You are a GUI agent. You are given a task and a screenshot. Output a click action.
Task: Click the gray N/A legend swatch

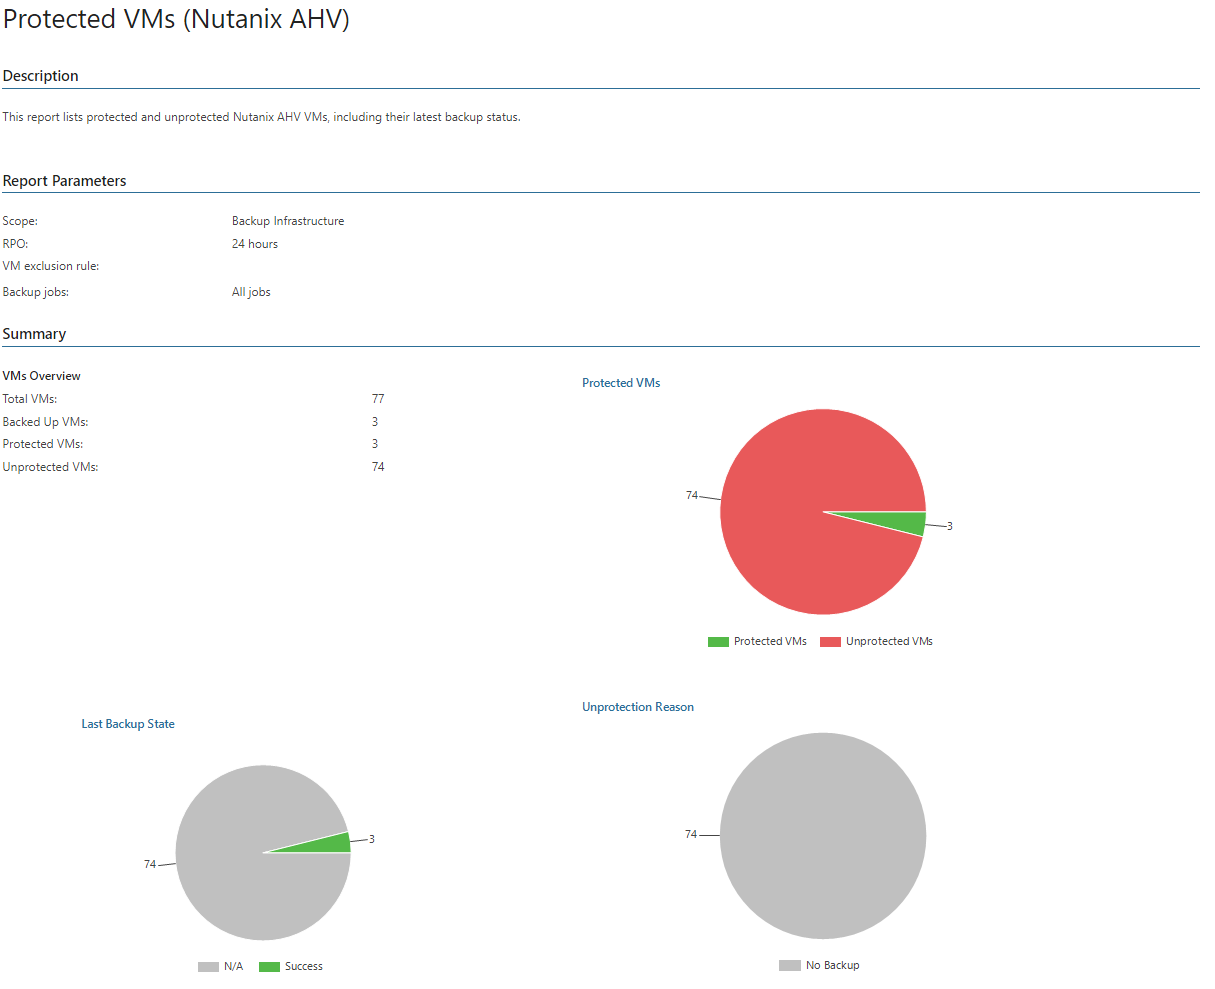click(x=208, y=967)
